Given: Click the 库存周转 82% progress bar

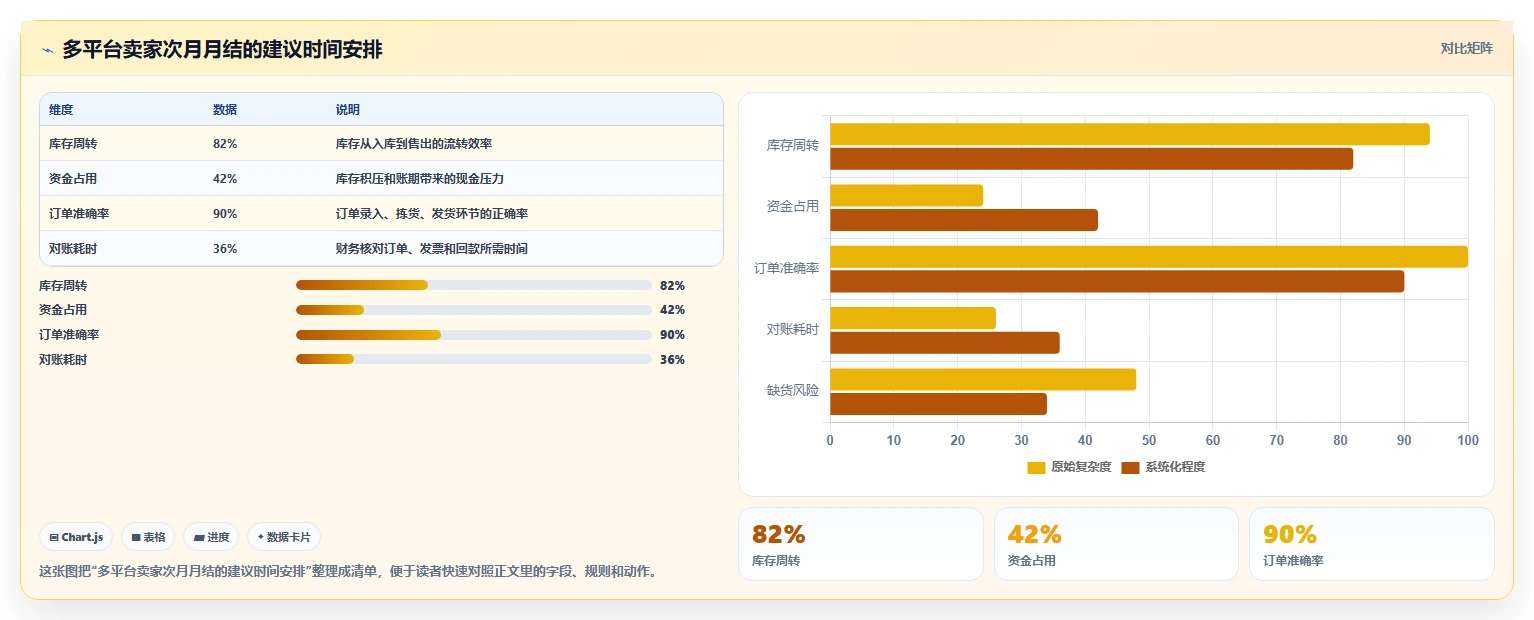Looking at the screenshot, I should pyautogui.click(x=474, y=285).
